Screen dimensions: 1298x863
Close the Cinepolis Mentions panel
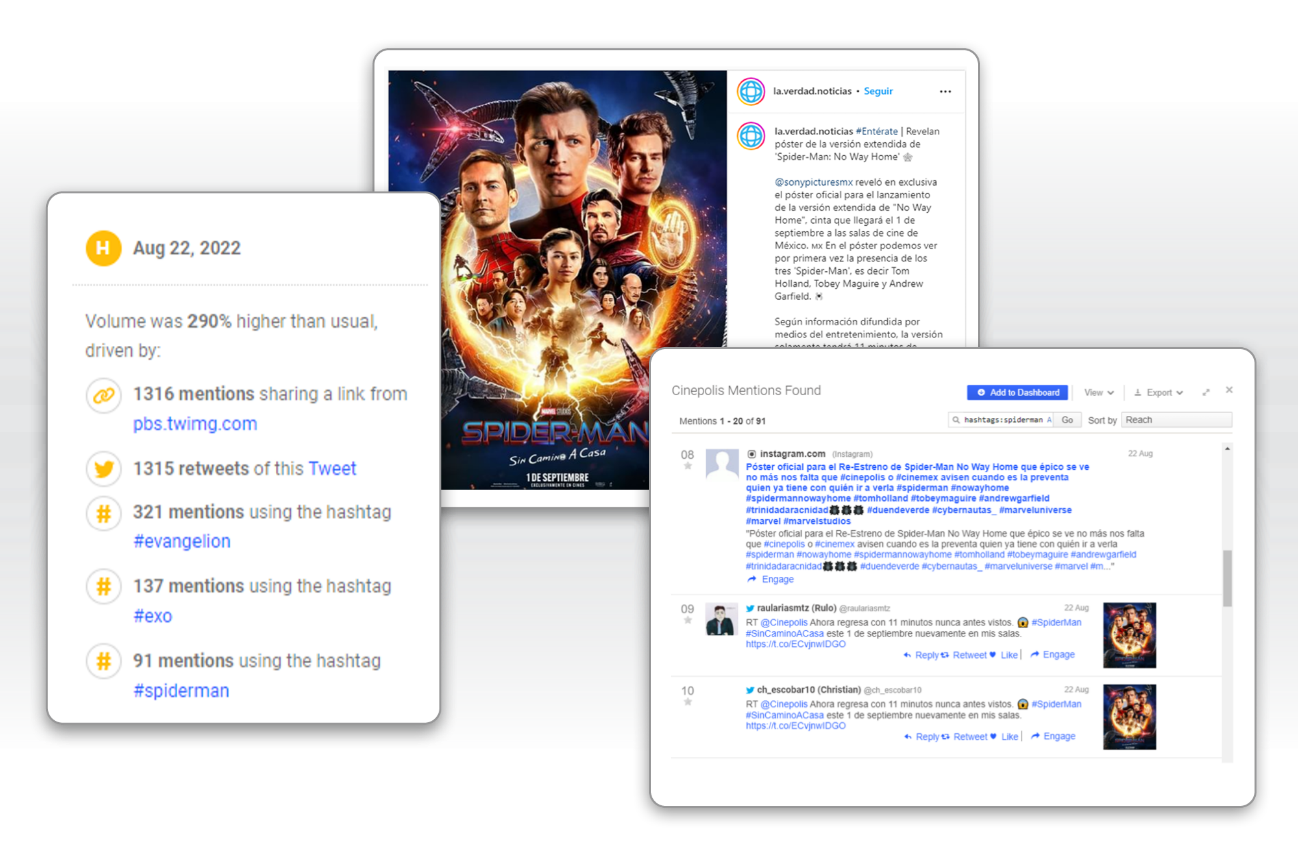pyautogui.click(x=1229, y=391)
